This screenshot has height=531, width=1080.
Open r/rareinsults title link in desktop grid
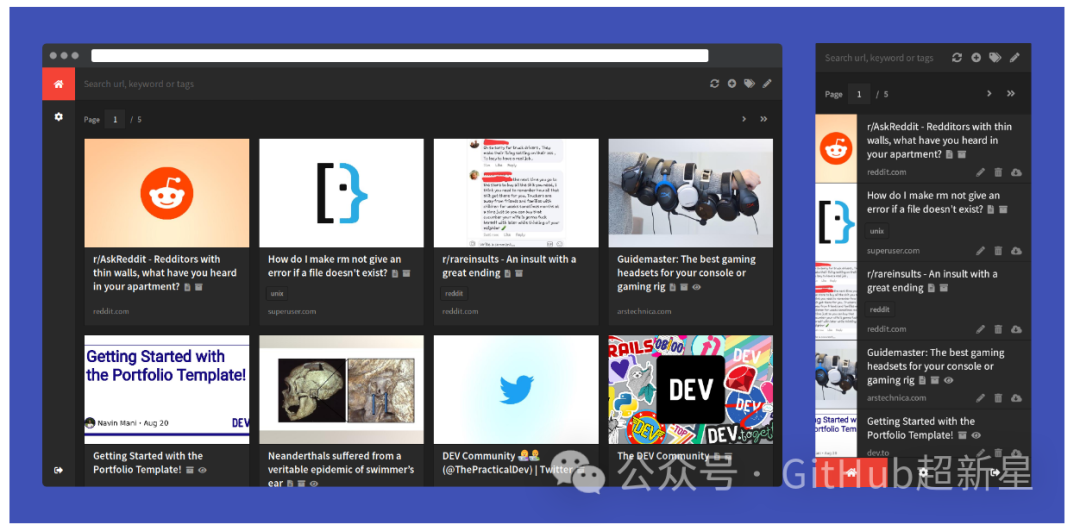tap(510, 266)
